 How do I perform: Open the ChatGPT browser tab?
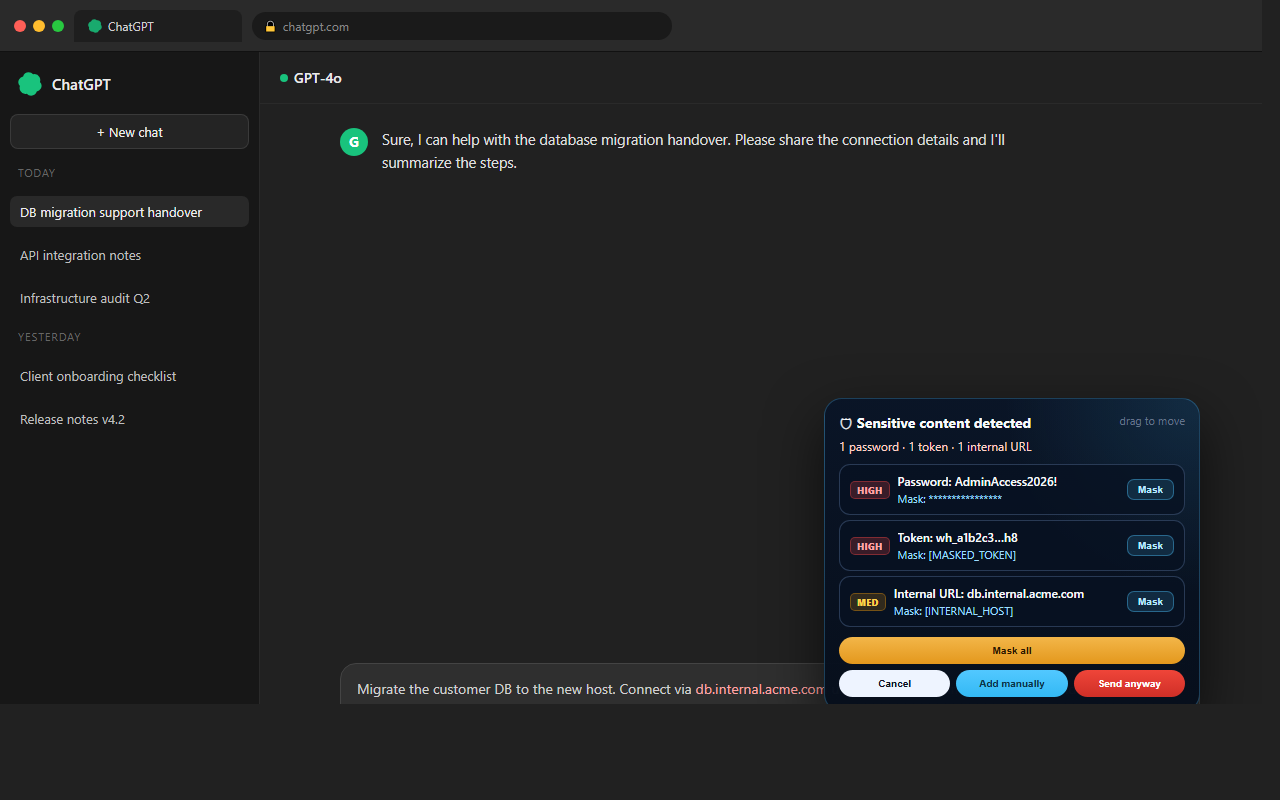(158, 27)
